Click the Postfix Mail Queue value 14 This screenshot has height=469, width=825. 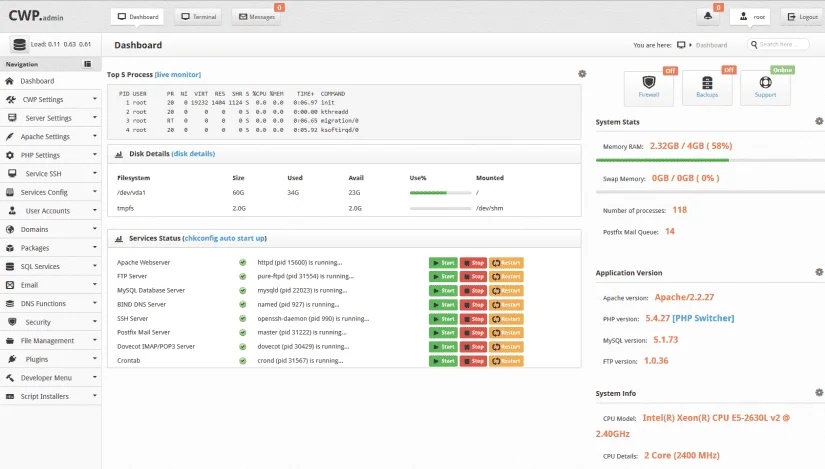[x=670, y=231]
